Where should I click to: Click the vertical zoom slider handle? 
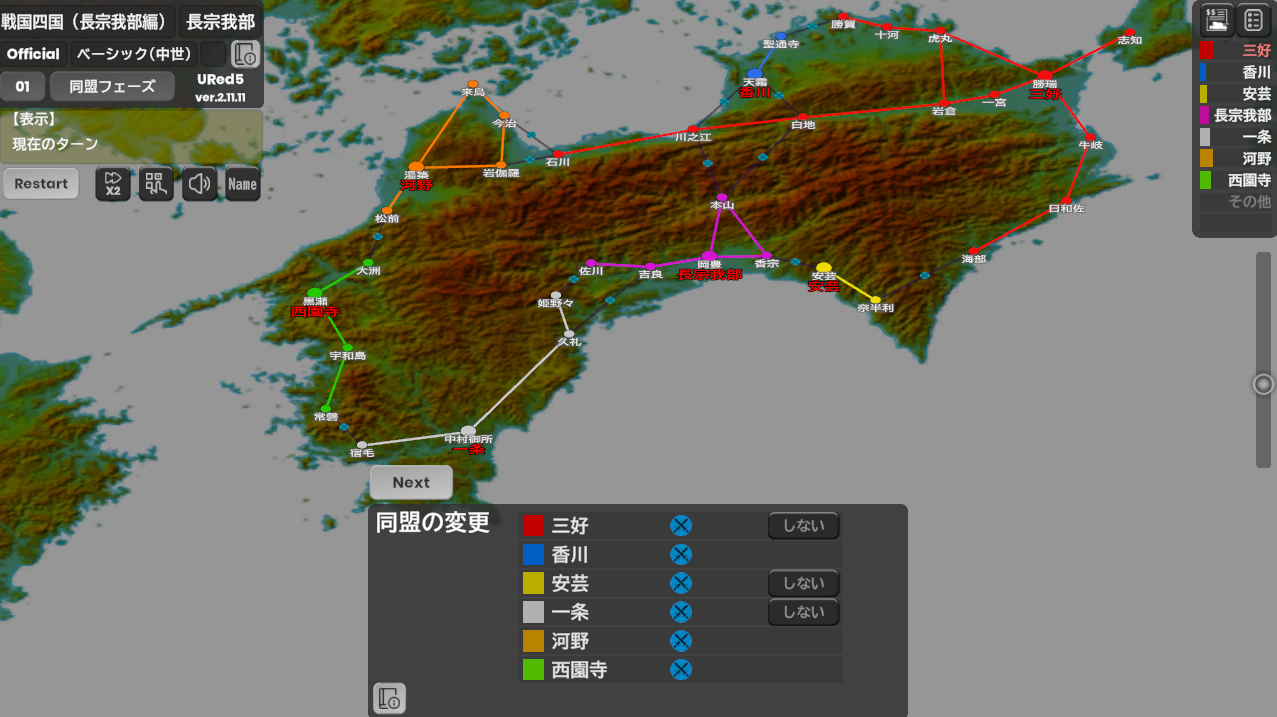1264,385
